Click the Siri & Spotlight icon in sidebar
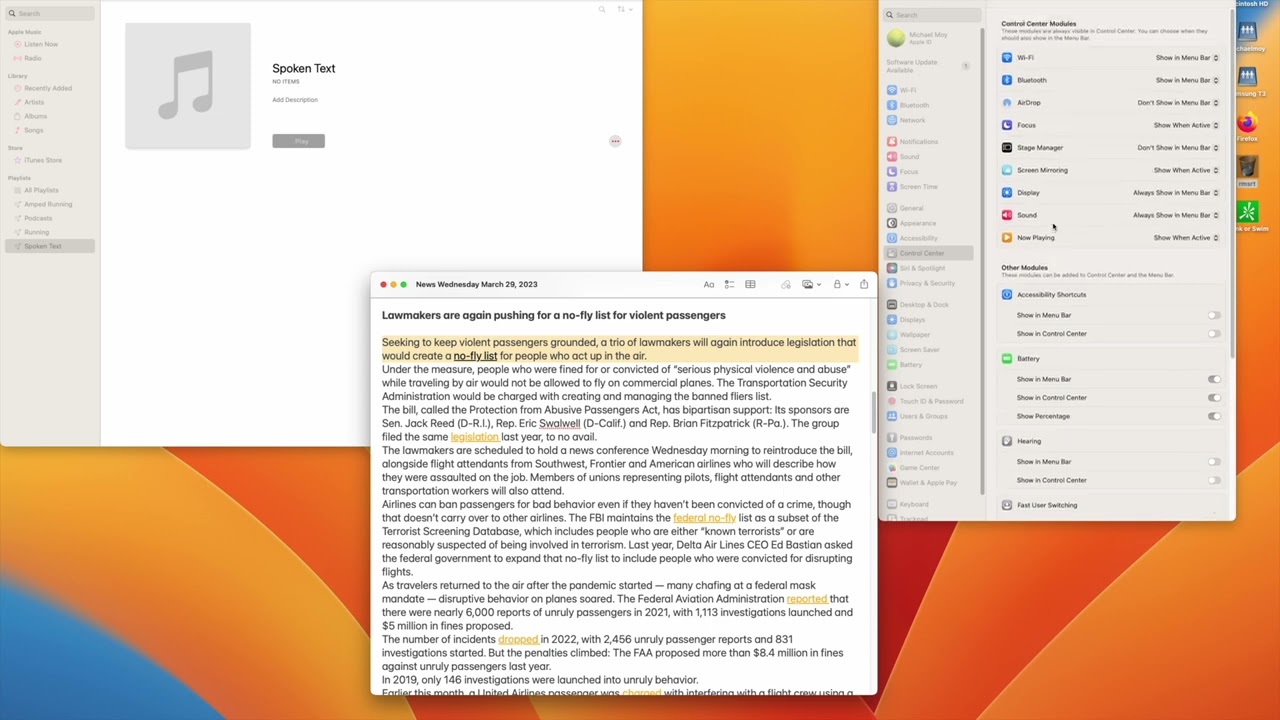This screenshot has height=720, width=1280. pyautogui.click(x=892, y=268)
